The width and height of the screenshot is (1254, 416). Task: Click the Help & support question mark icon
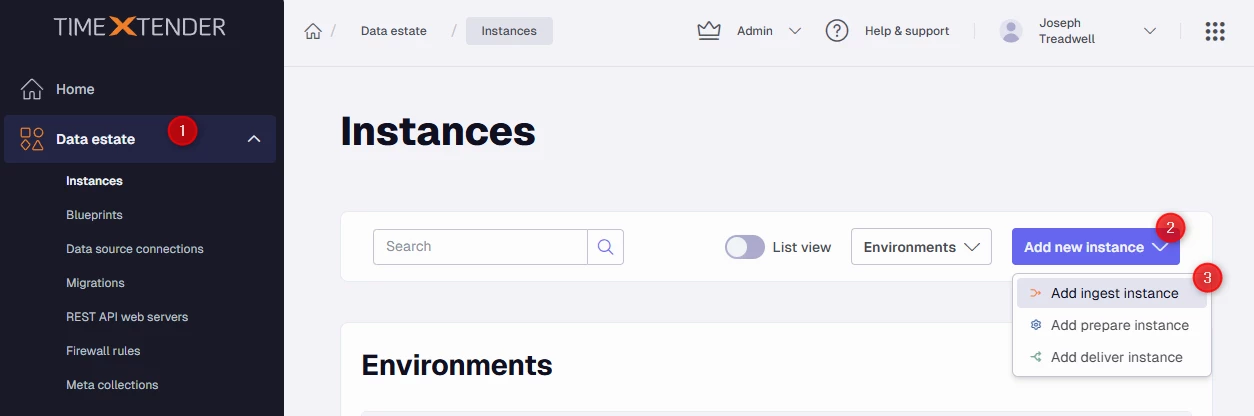click(x=837, y=31)
